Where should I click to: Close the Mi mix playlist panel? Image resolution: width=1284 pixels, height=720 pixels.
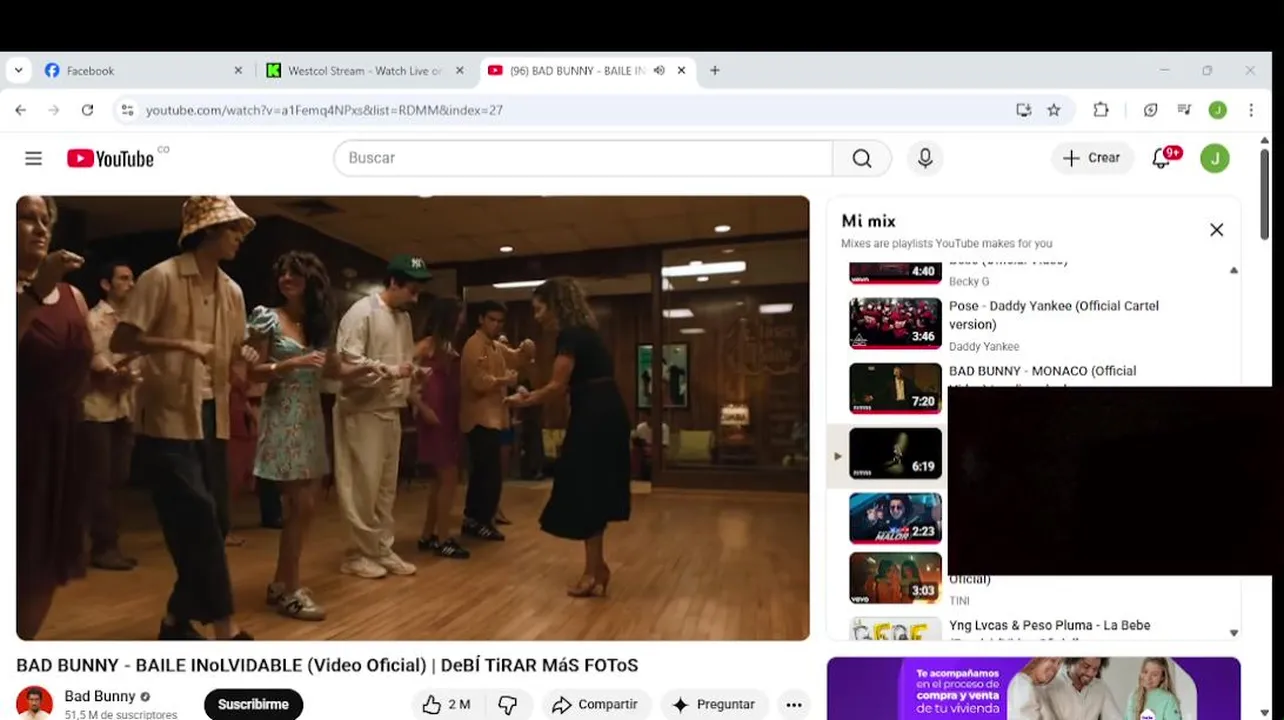coord(1216,230)
